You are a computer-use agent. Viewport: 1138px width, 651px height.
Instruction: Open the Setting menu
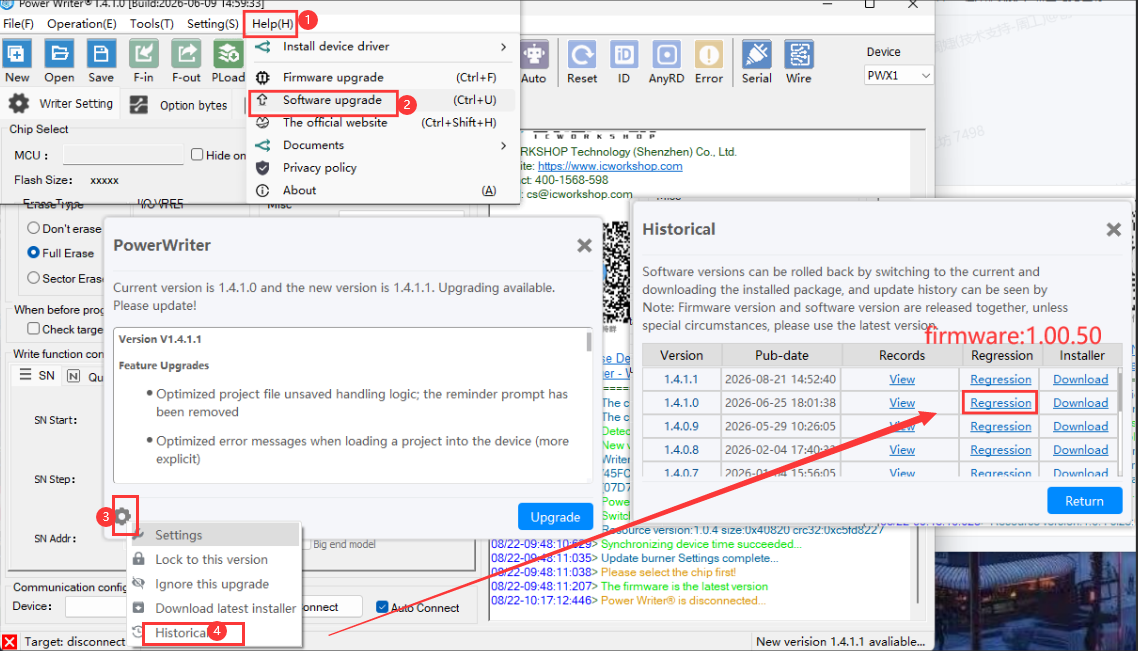click(212, 23)
